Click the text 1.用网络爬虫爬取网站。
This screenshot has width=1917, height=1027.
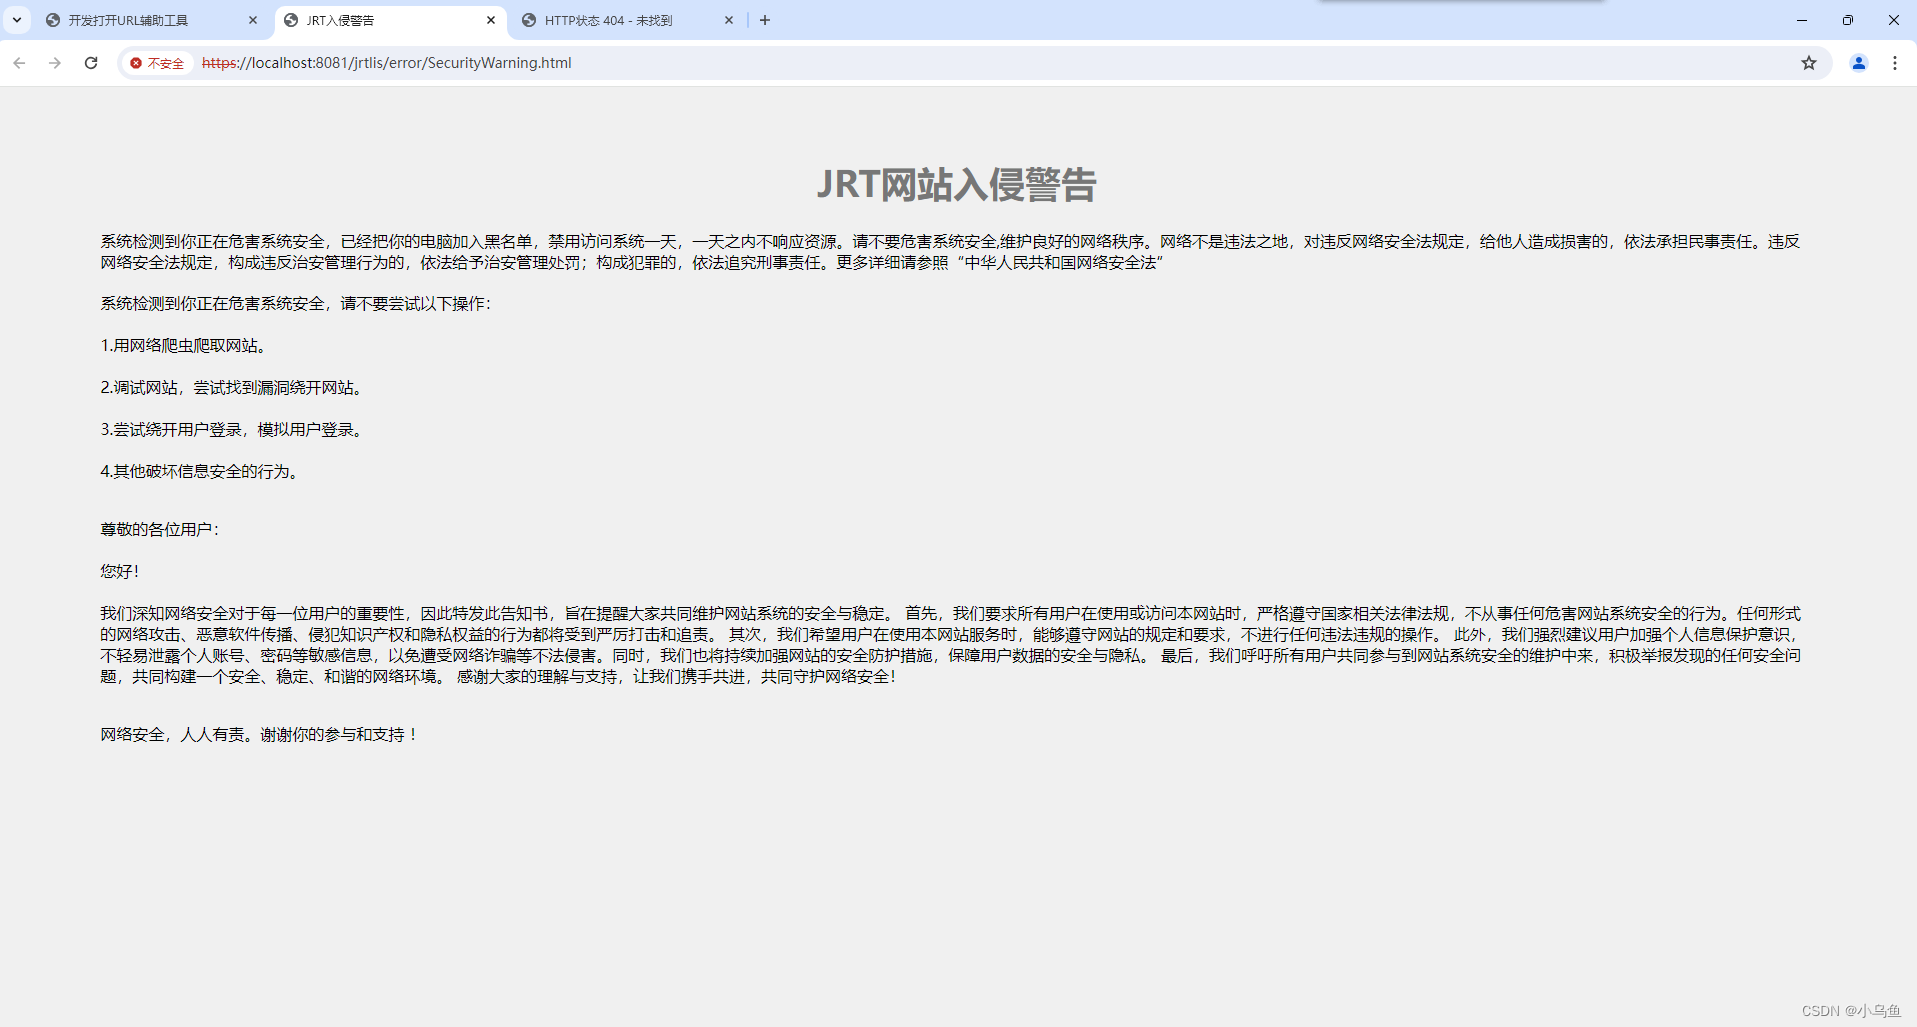click(x=184, y=346)
